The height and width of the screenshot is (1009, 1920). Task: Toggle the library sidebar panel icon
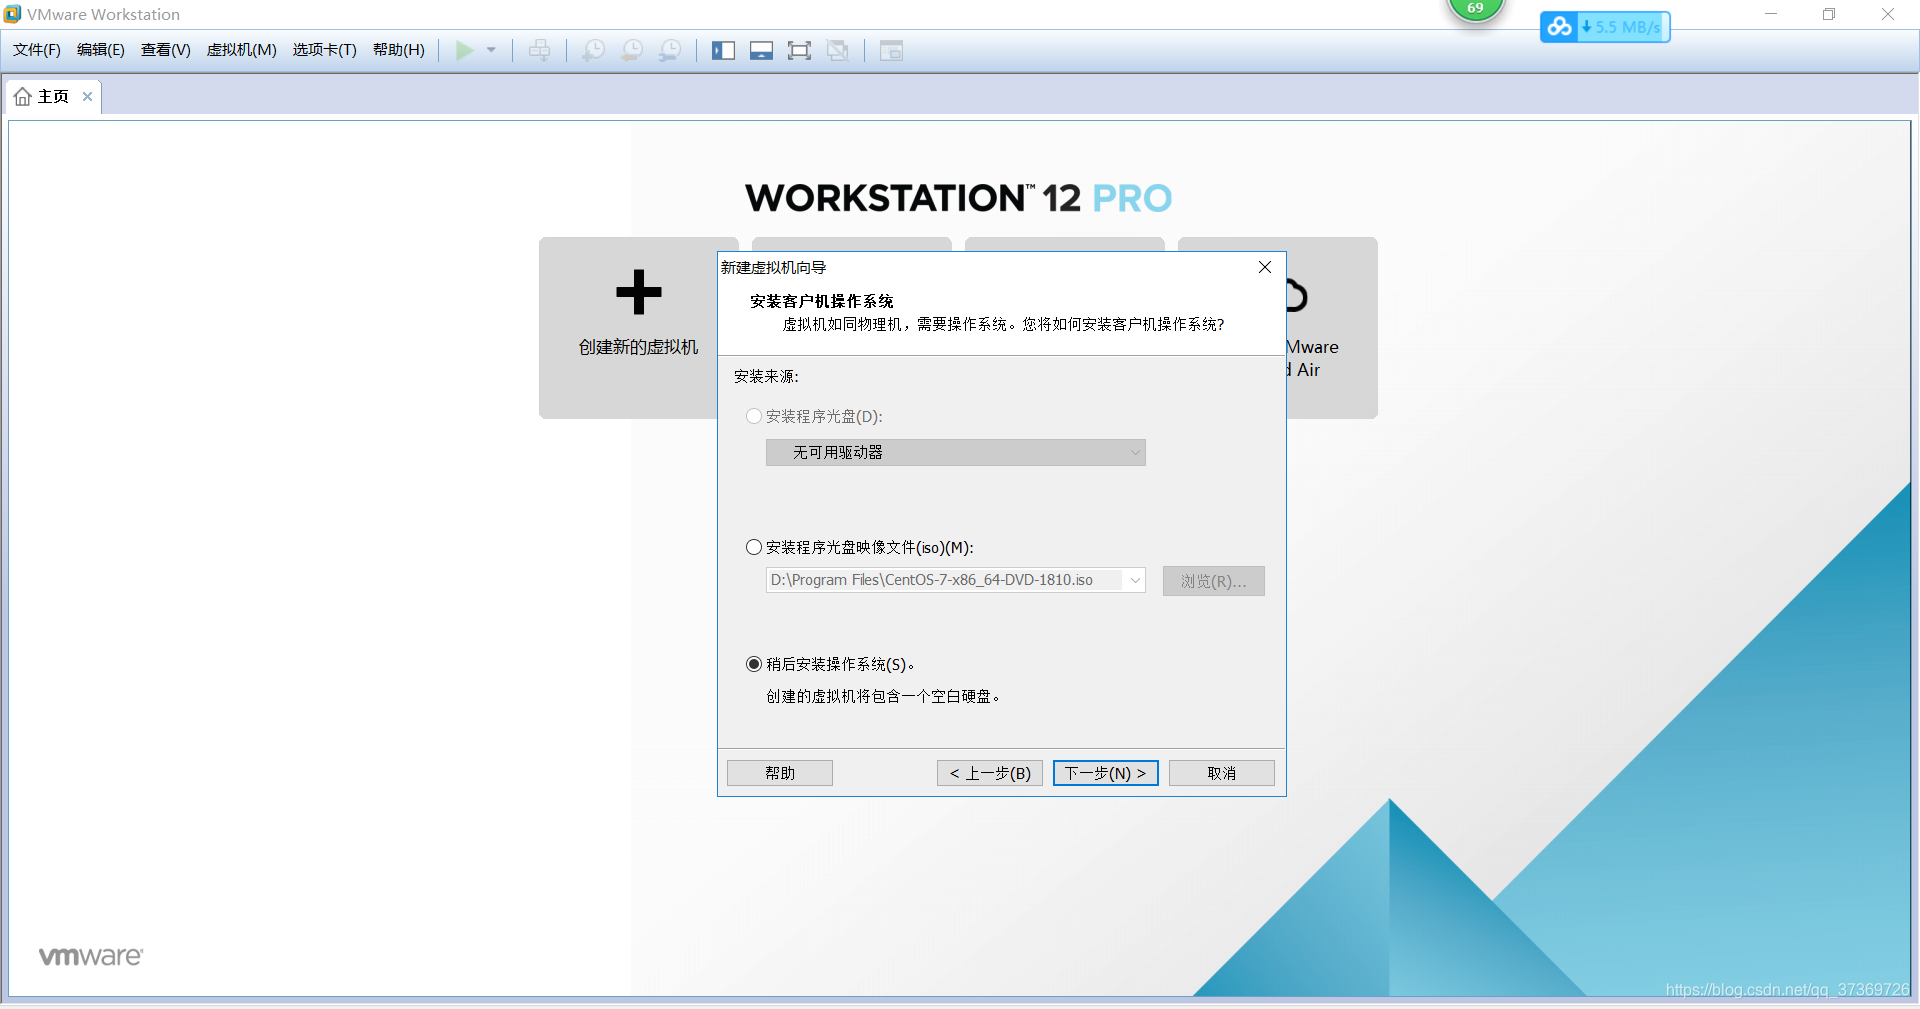723,50
